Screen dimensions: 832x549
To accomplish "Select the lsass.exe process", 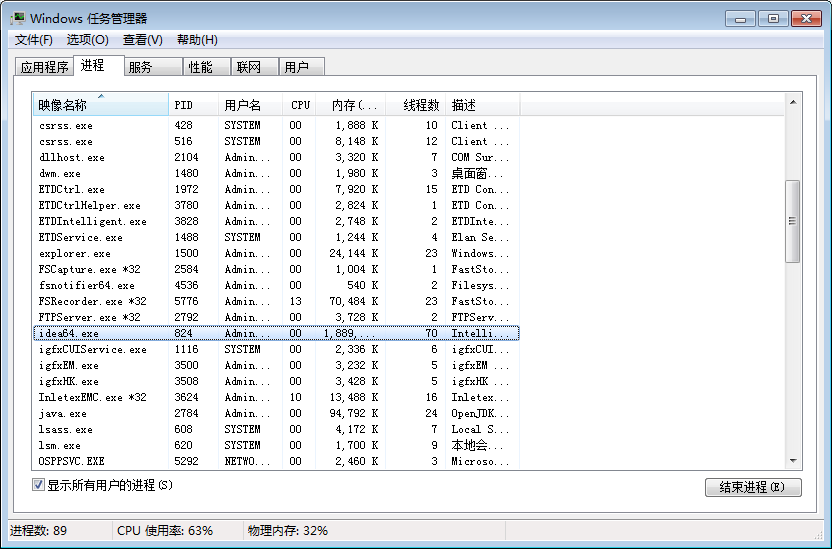I will point(276,429).
